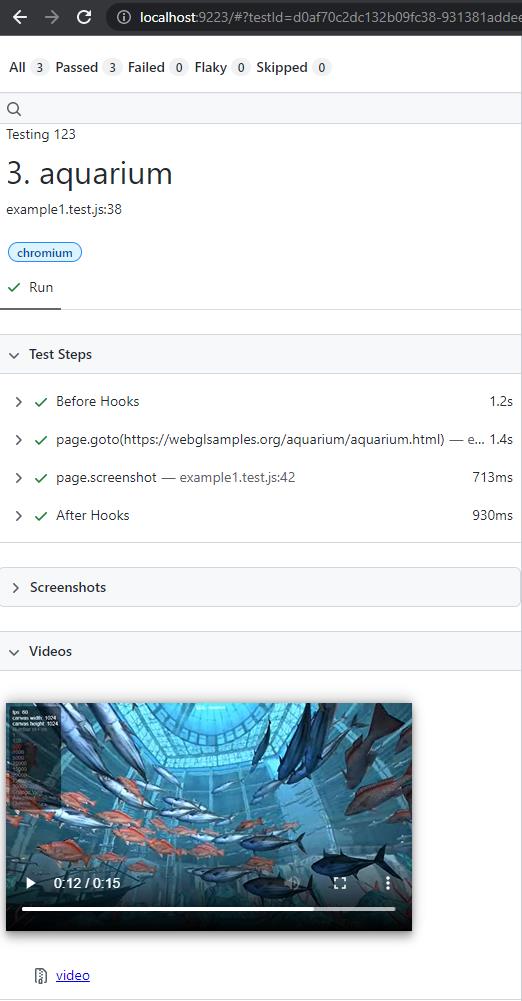The width and height of the screenshot is (522, 1001).
Task: Focus the test search field
Action: coord(261,109)
